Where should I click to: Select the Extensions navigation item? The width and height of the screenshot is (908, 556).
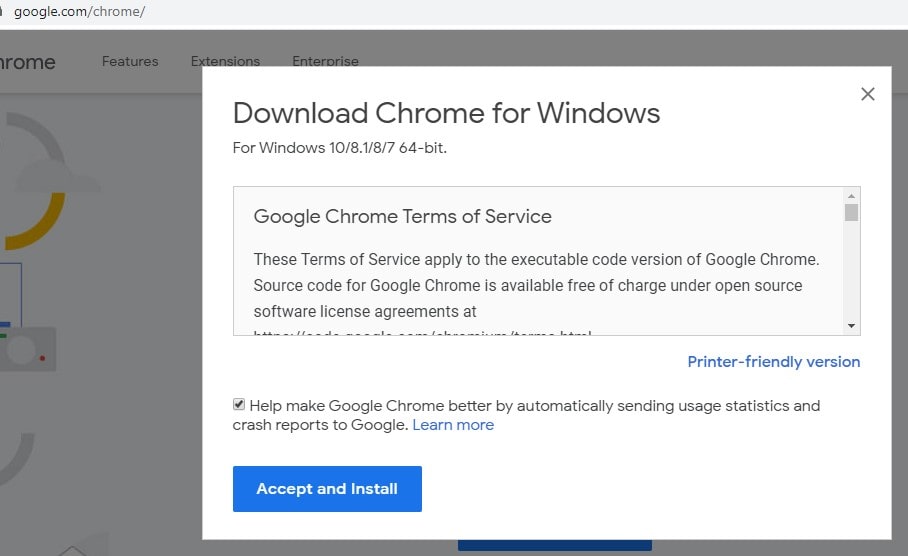[225, 61]
